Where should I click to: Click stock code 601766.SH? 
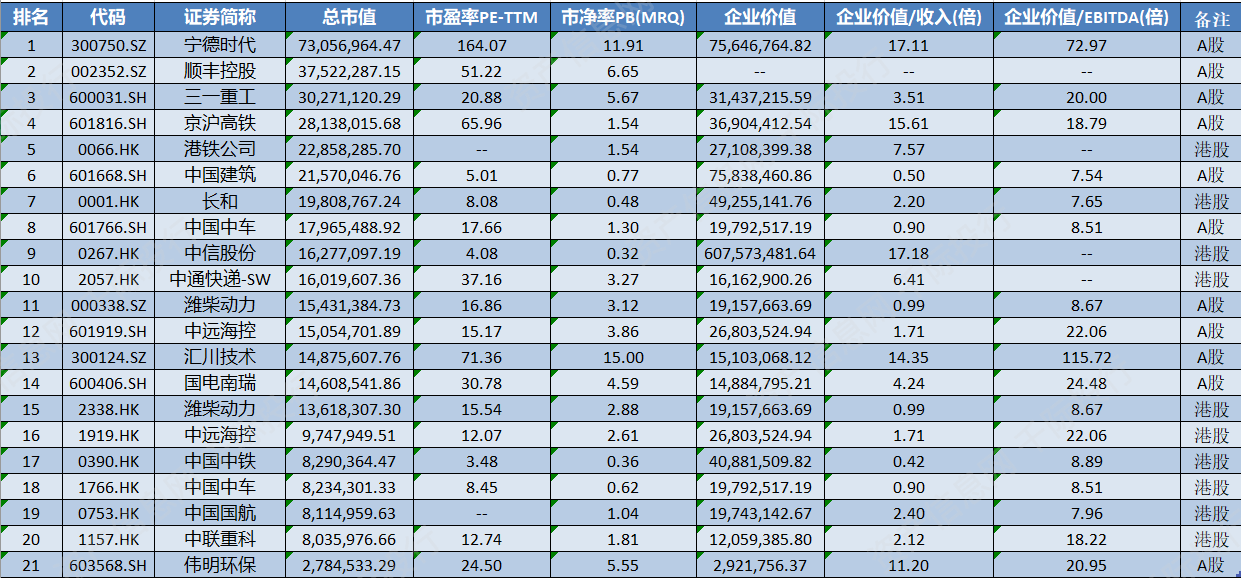[x=109, y=227]
